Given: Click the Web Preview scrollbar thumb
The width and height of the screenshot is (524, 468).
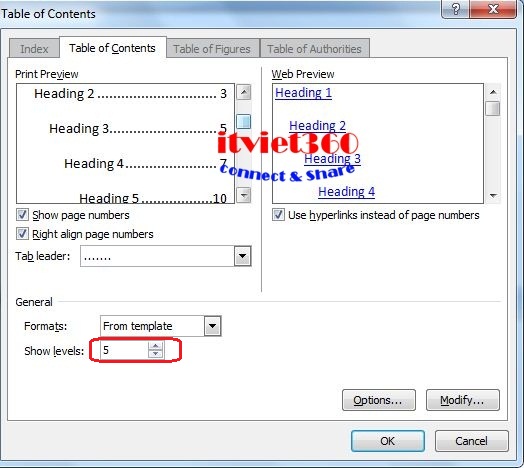Looking at the screenshot, I should click(x=493, y=108).
